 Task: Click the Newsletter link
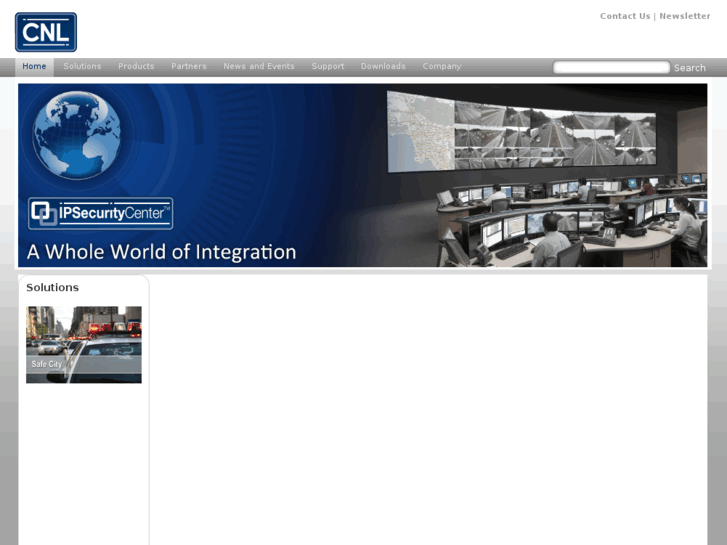[684, 16]
